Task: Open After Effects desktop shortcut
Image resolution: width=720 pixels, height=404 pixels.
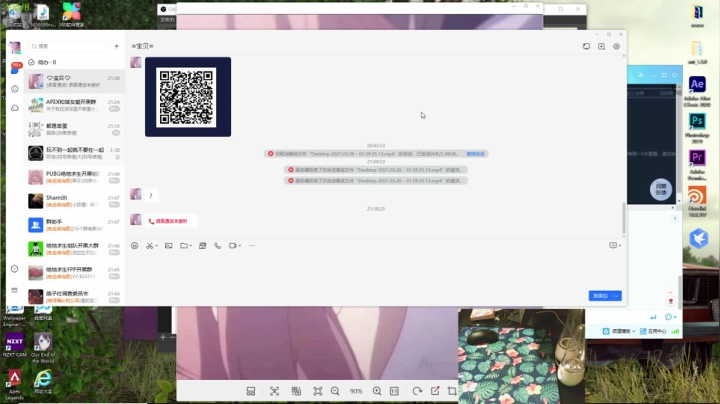Action: pos(697,91)
